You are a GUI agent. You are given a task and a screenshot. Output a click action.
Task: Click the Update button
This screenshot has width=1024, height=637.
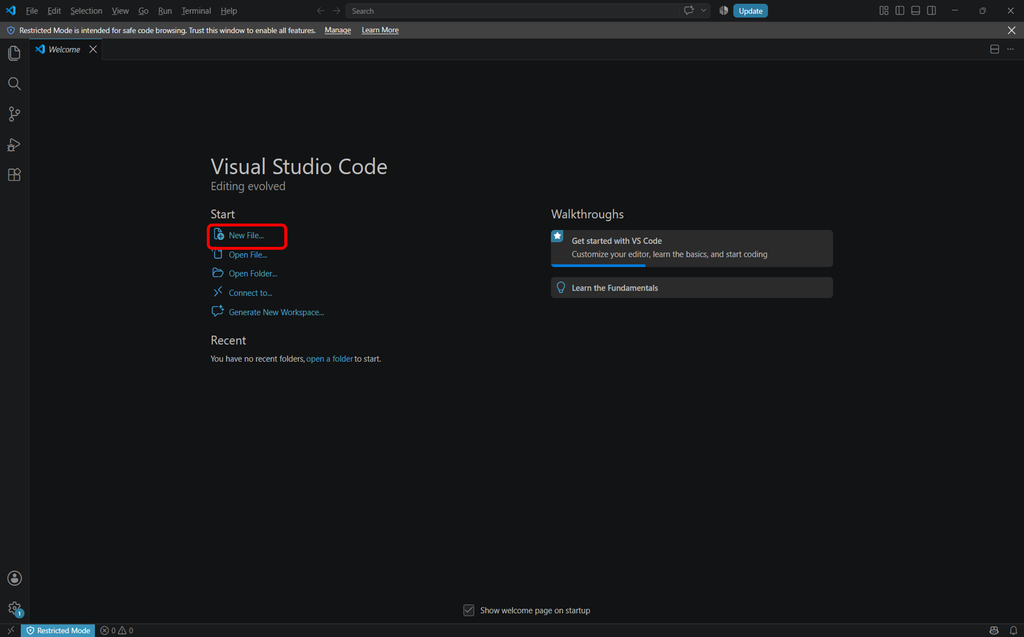pyautogui.click(x=750, y=10)
